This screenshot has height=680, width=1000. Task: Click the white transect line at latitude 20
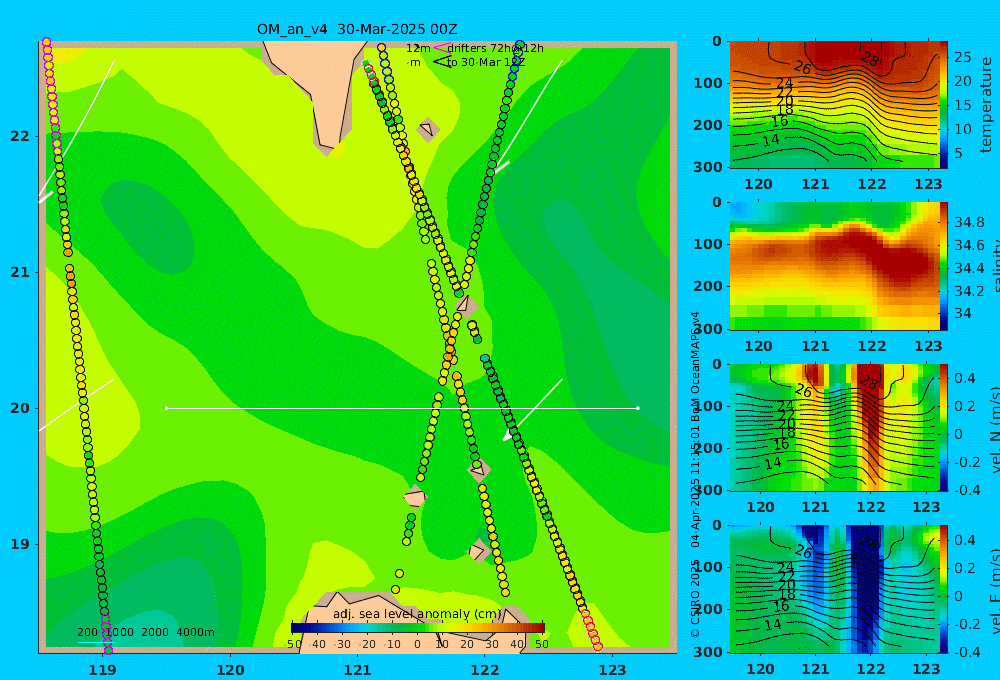tap(402, 408)
